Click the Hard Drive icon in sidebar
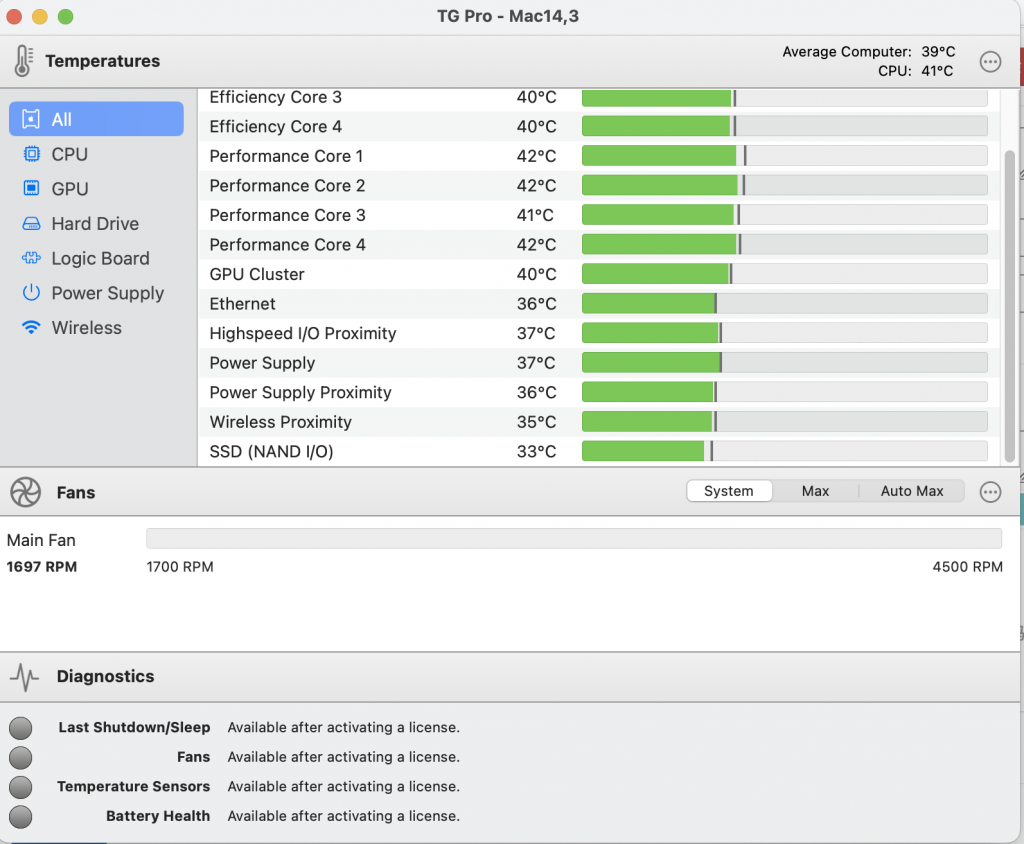1024x844 pixels. 31,224
